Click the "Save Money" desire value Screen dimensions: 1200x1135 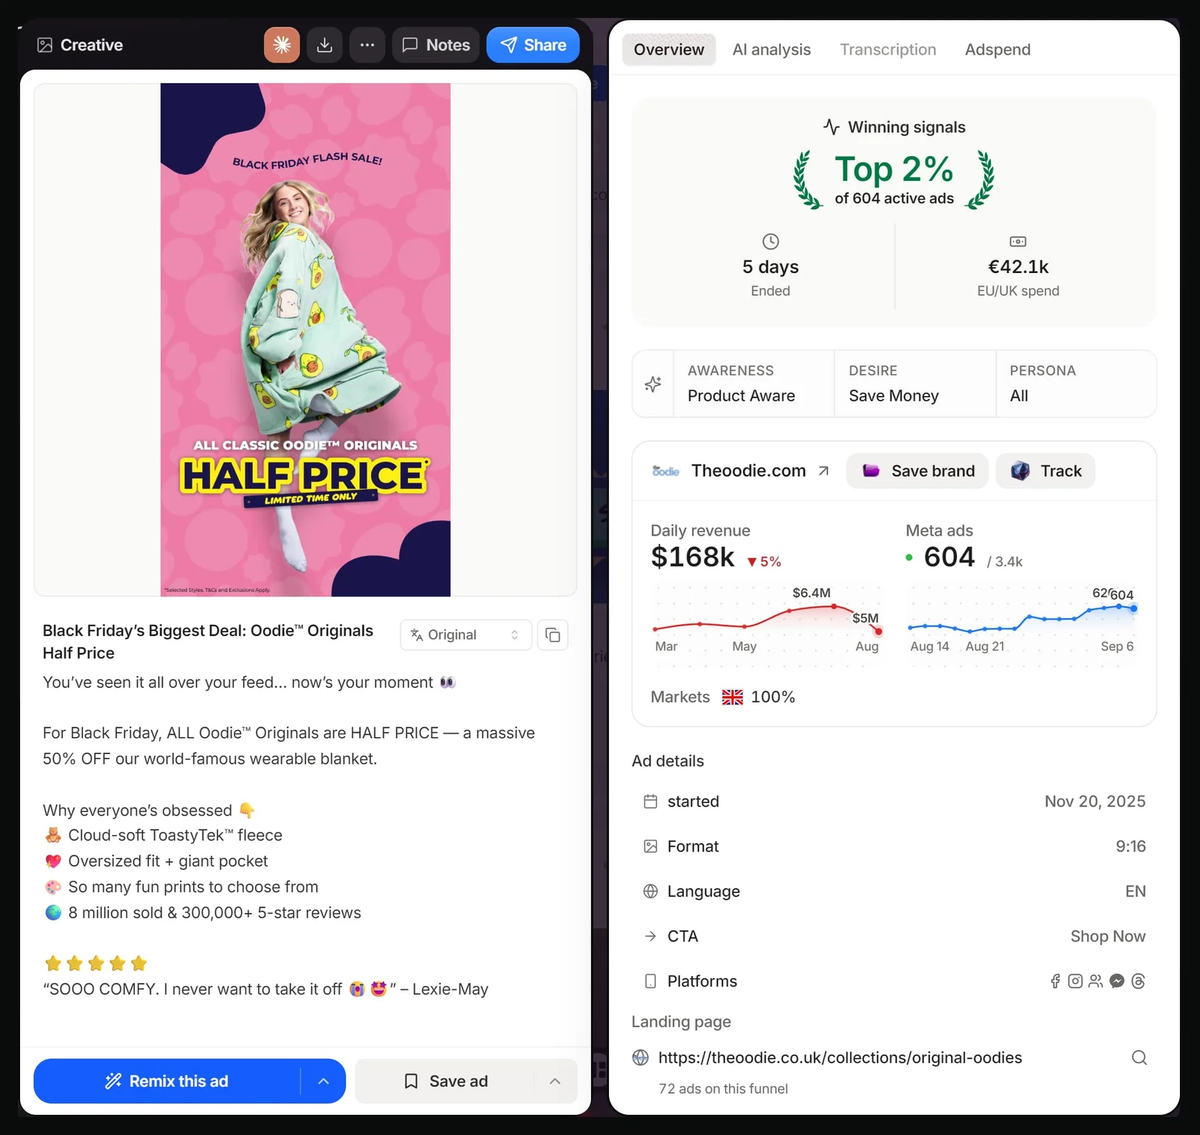(894, 396)
